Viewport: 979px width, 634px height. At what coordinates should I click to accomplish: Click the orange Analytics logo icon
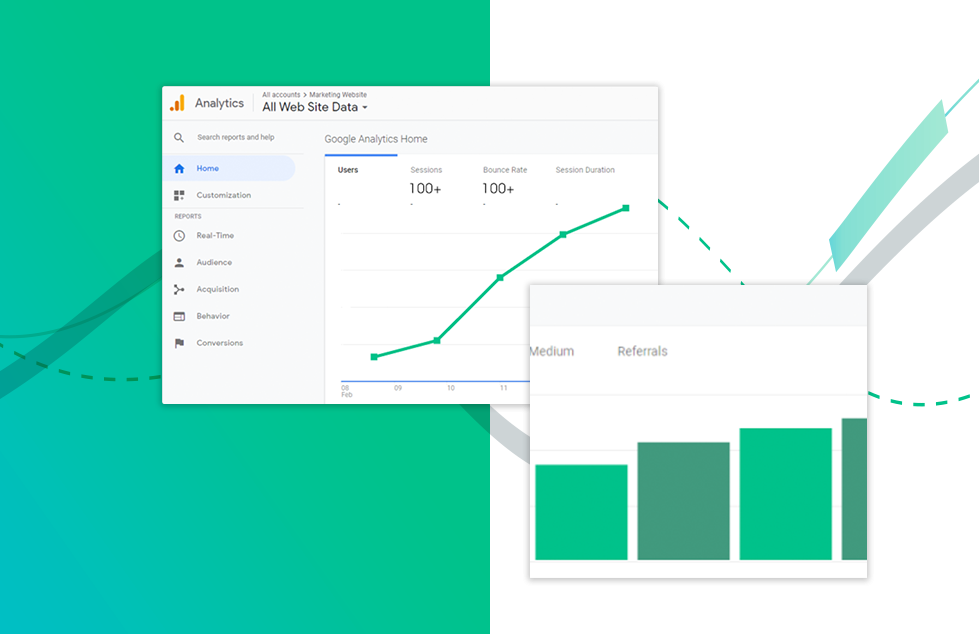177,103
